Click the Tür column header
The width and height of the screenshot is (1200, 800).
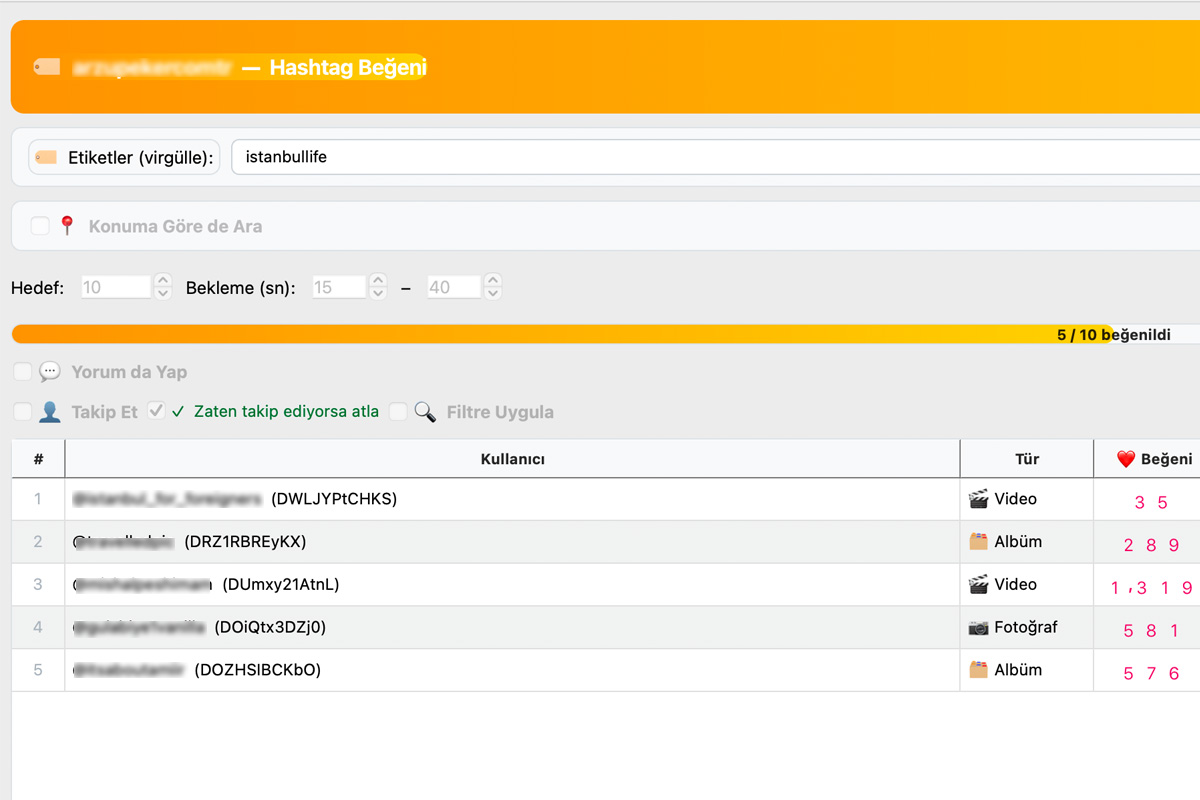click(1026, 459)
